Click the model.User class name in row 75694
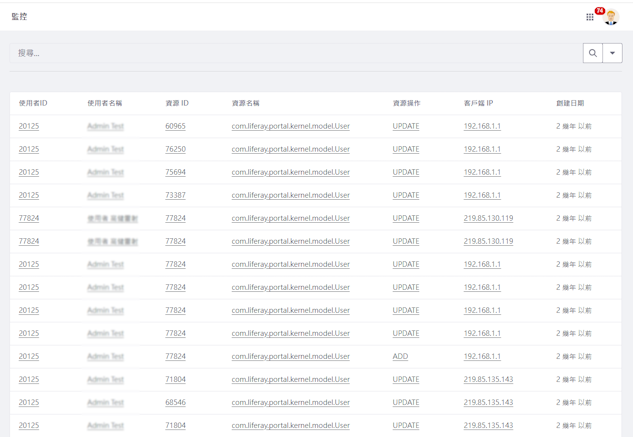Screen dimensions: 633x437 point(291,172)
